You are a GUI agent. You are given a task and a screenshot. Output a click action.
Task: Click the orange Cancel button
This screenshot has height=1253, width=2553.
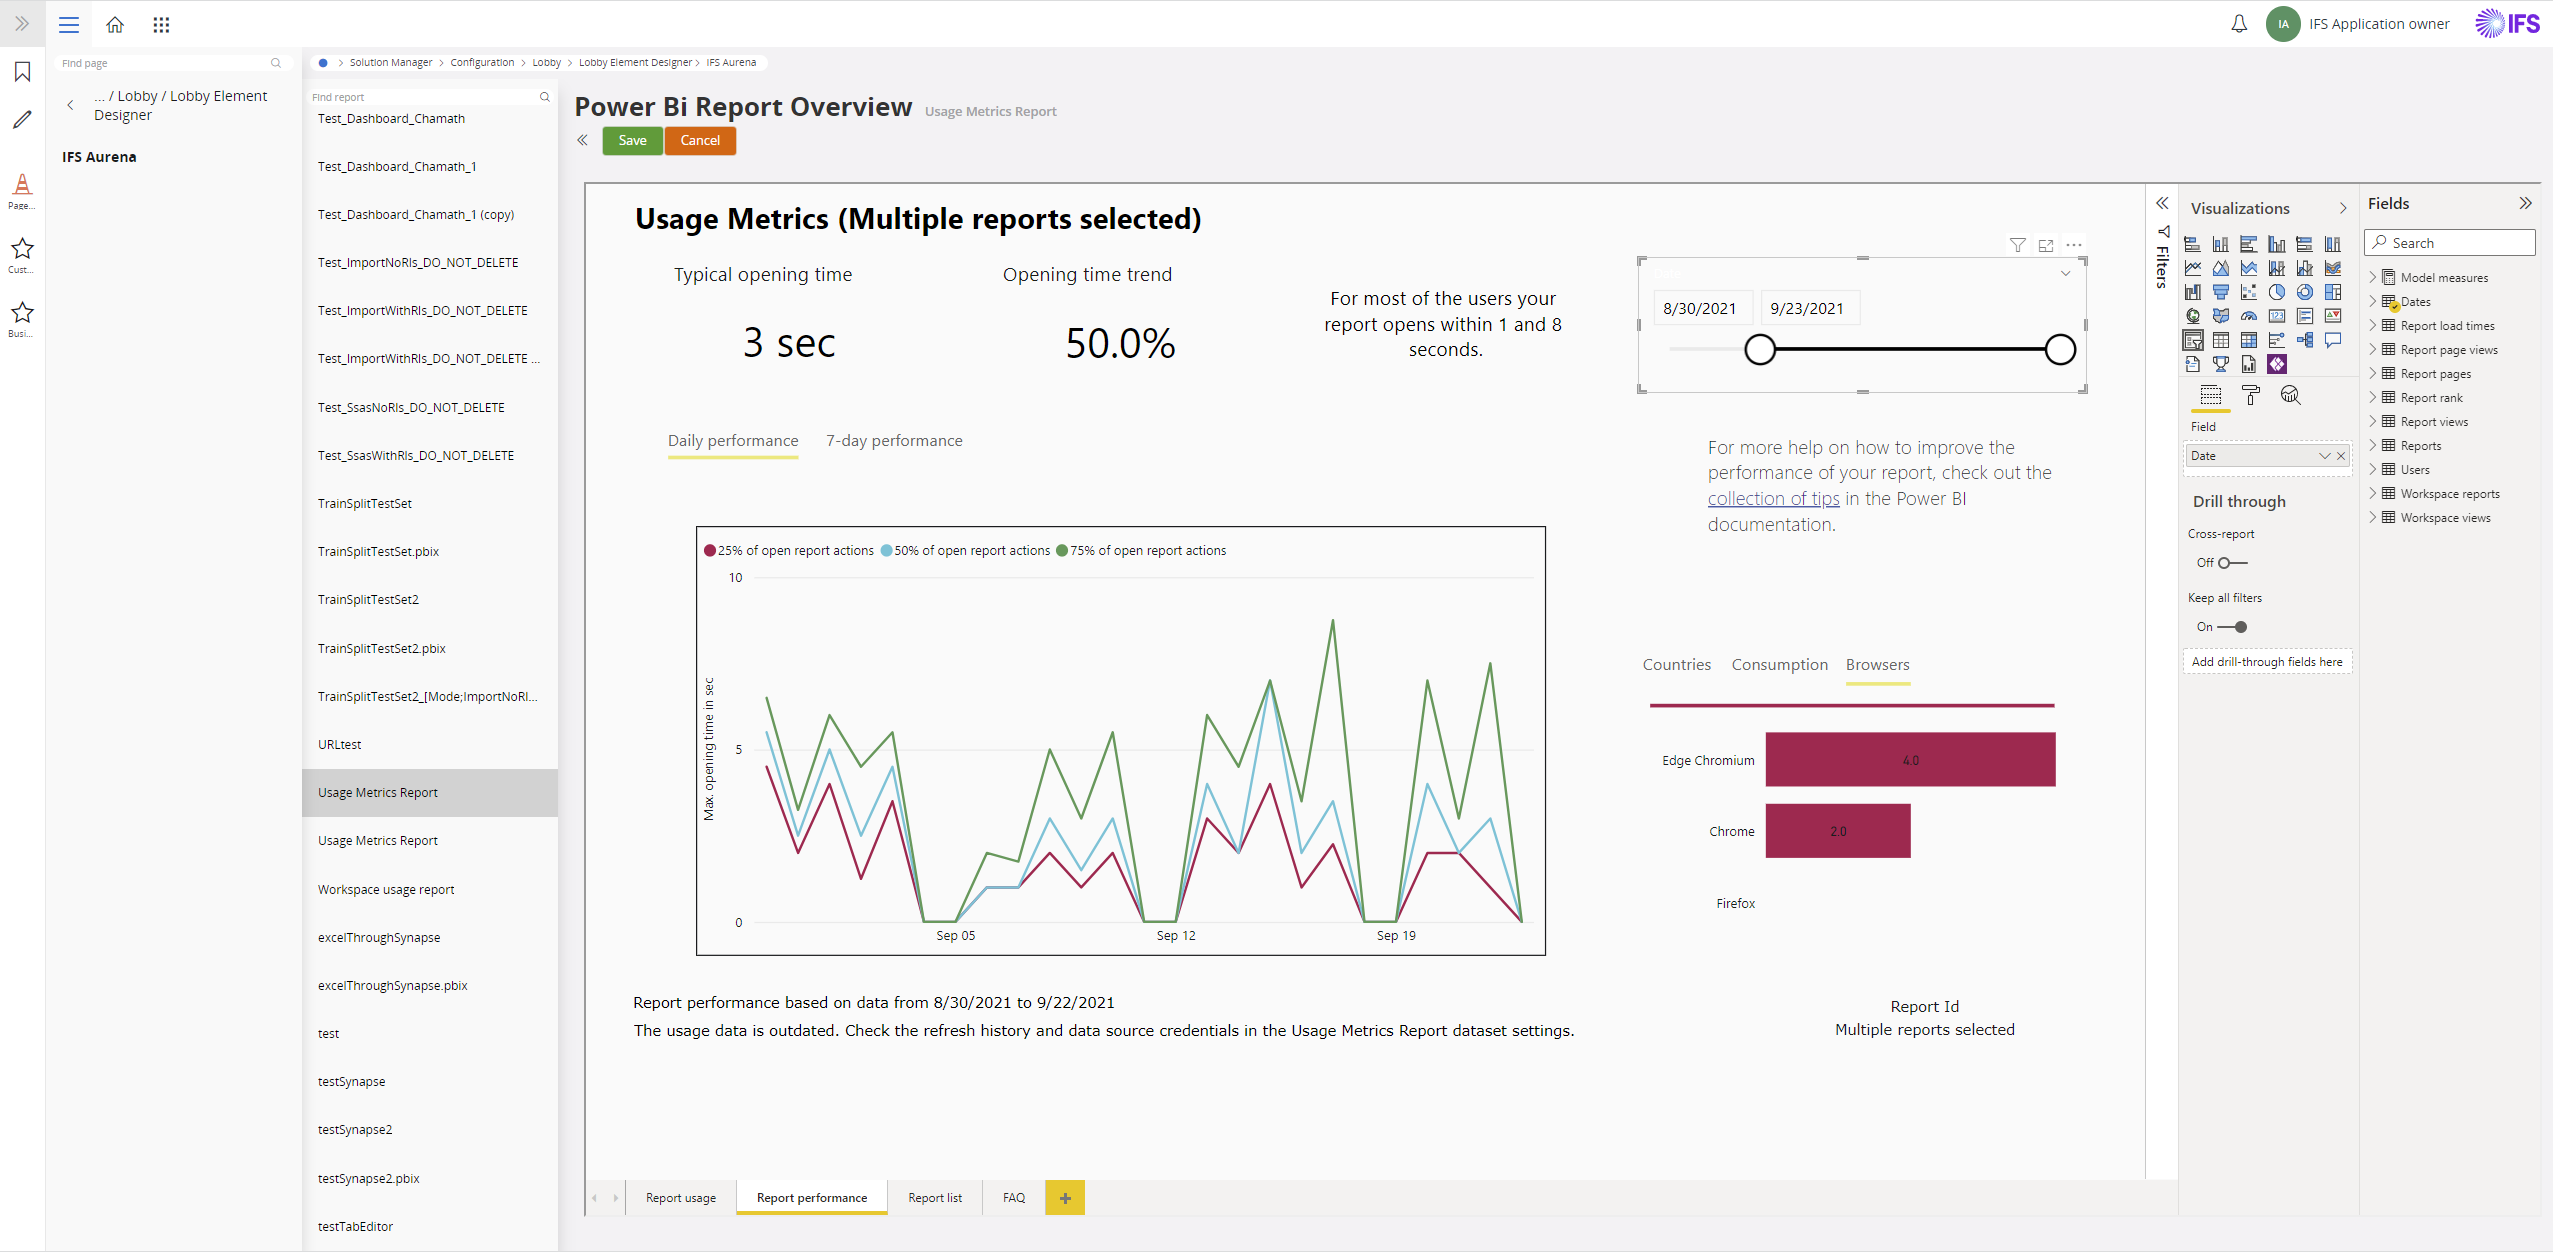tap(700, 141)
